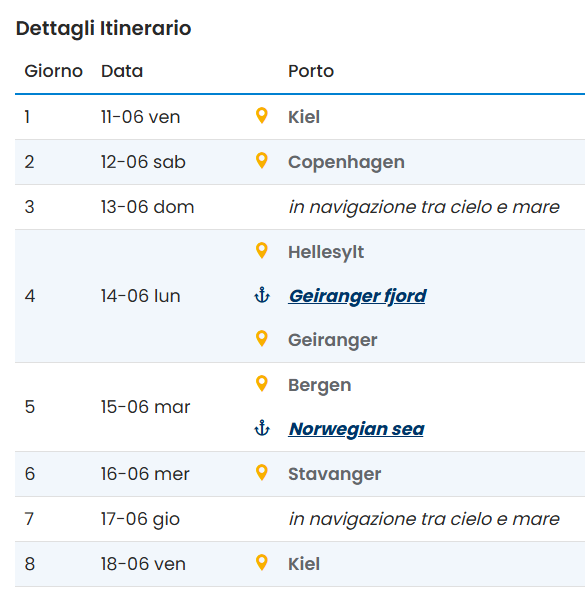585x601 pixels.
Task: Select the Stavanger port name
Action: point(334,475)
